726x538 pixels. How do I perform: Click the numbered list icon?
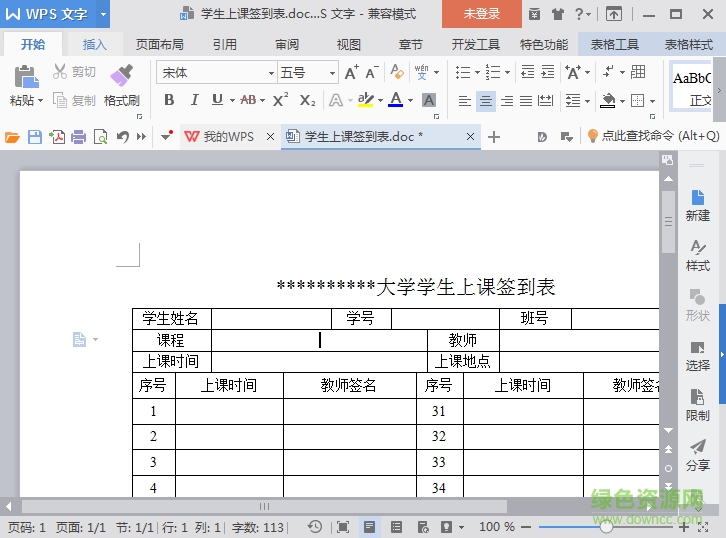[x=493, y=72]
